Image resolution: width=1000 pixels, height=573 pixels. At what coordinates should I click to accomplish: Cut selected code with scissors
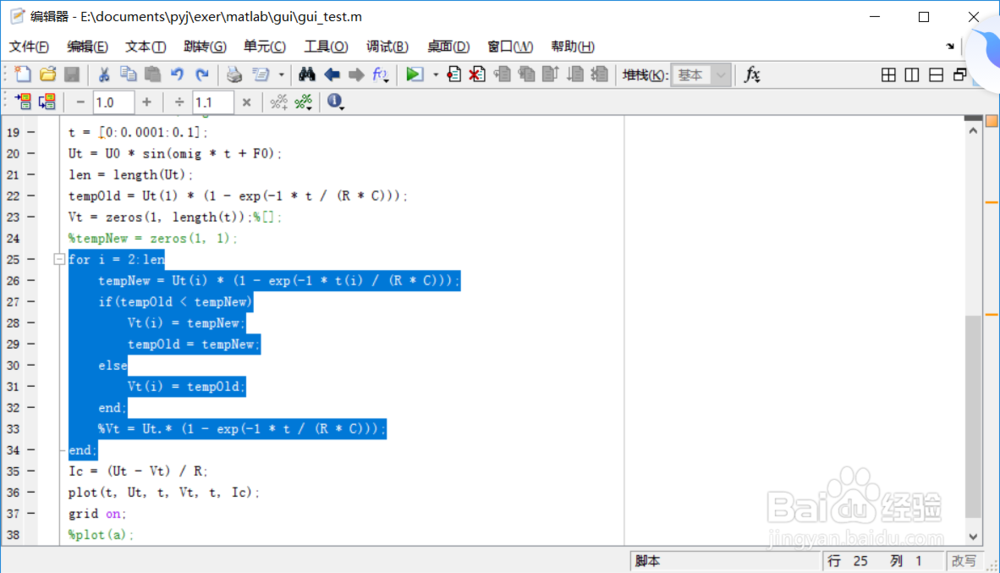pos(103,75)
